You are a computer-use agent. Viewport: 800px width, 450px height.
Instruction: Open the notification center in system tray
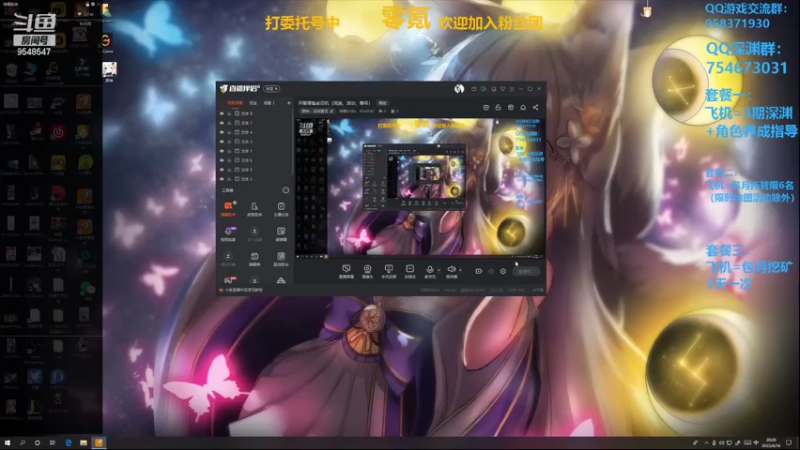789,443
